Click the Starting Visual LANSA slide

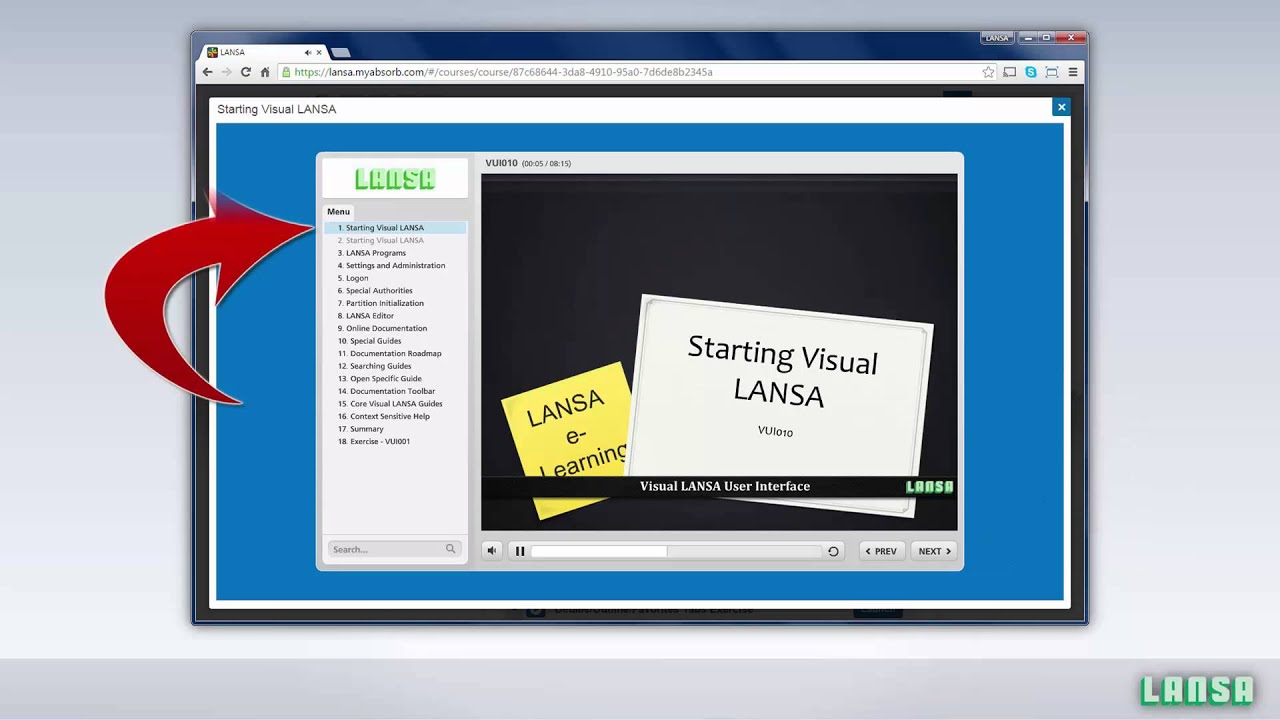tap(719, 352)
